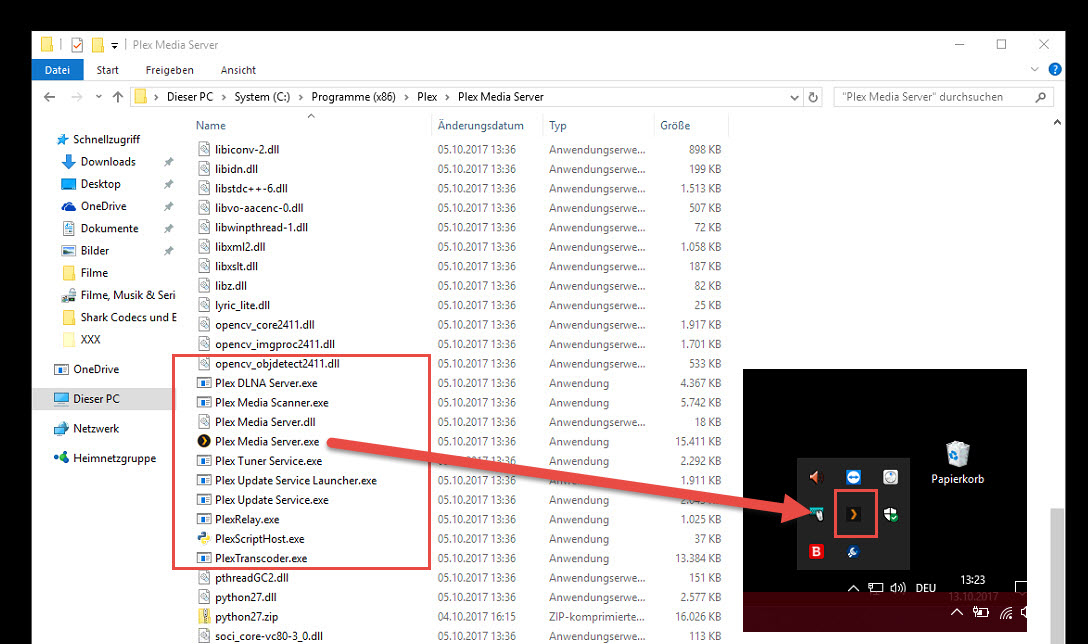This screenshot has height=644, width=1088.
Task: Sort by the Größe column header
Action: point(675,126)
